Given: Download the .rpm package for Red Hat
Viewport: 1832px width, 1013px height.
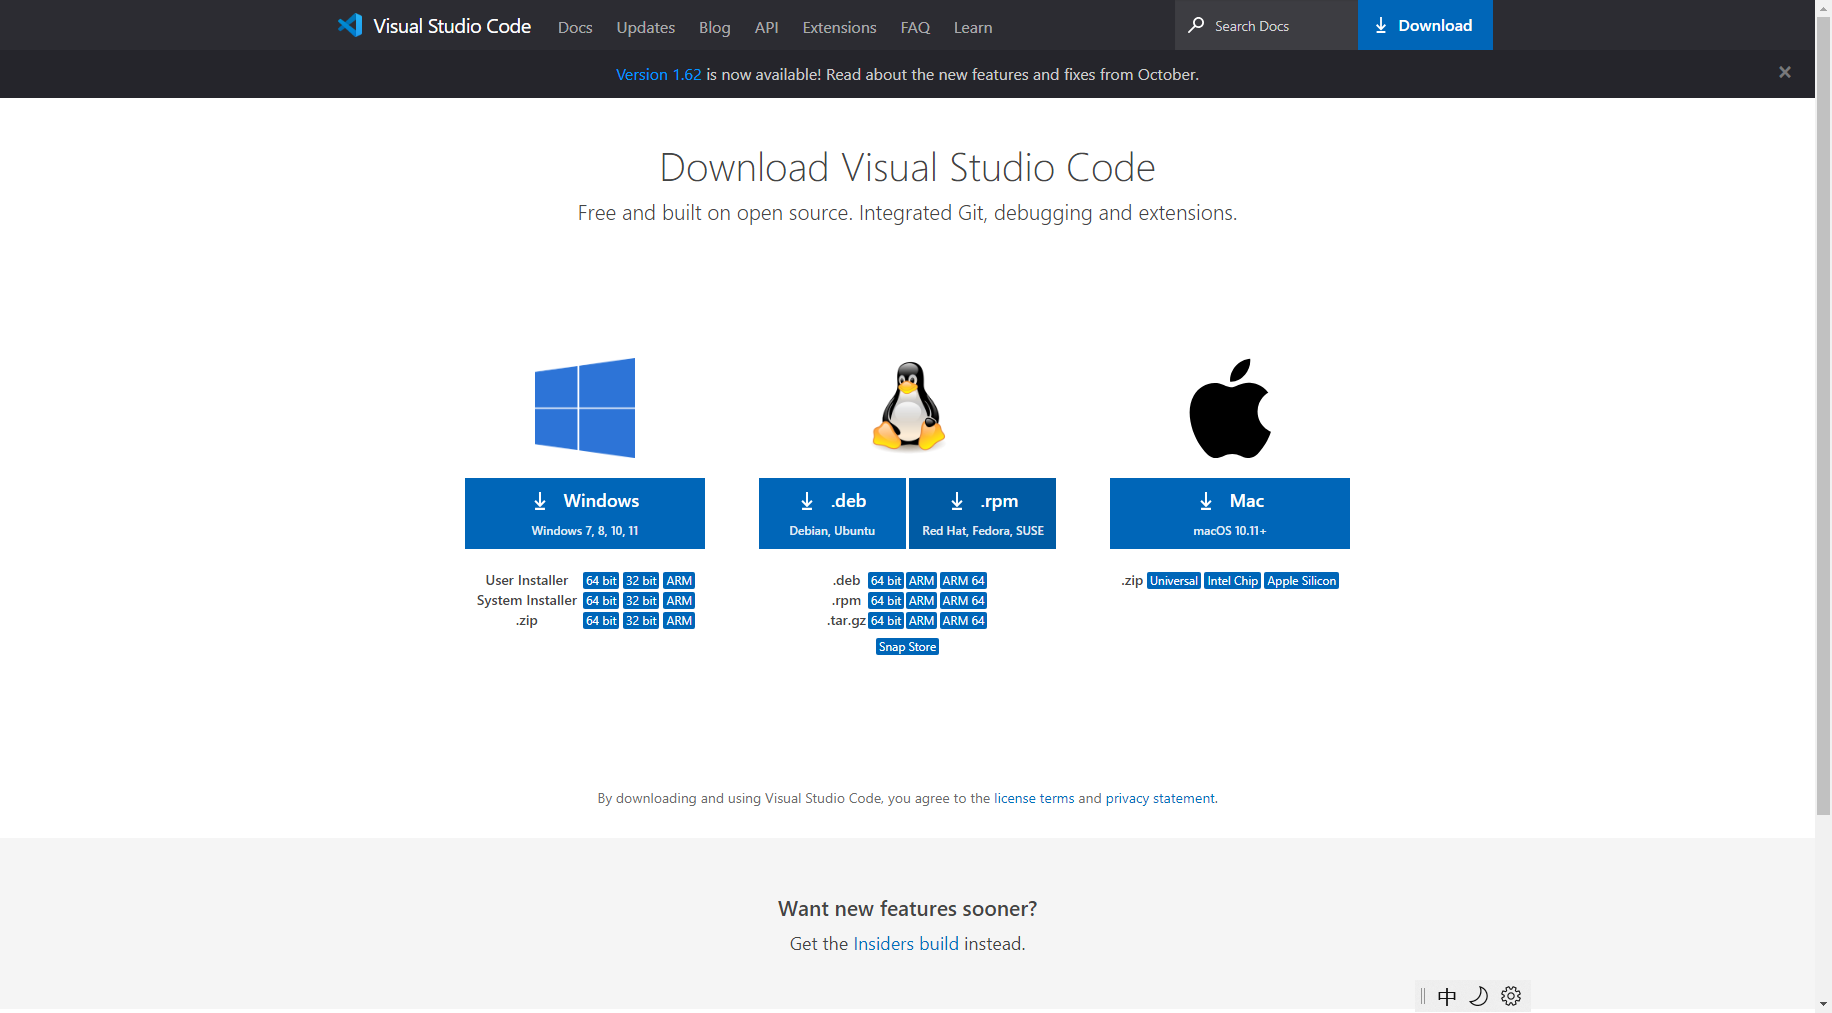Looking at the screenshot, I should 982,513.
